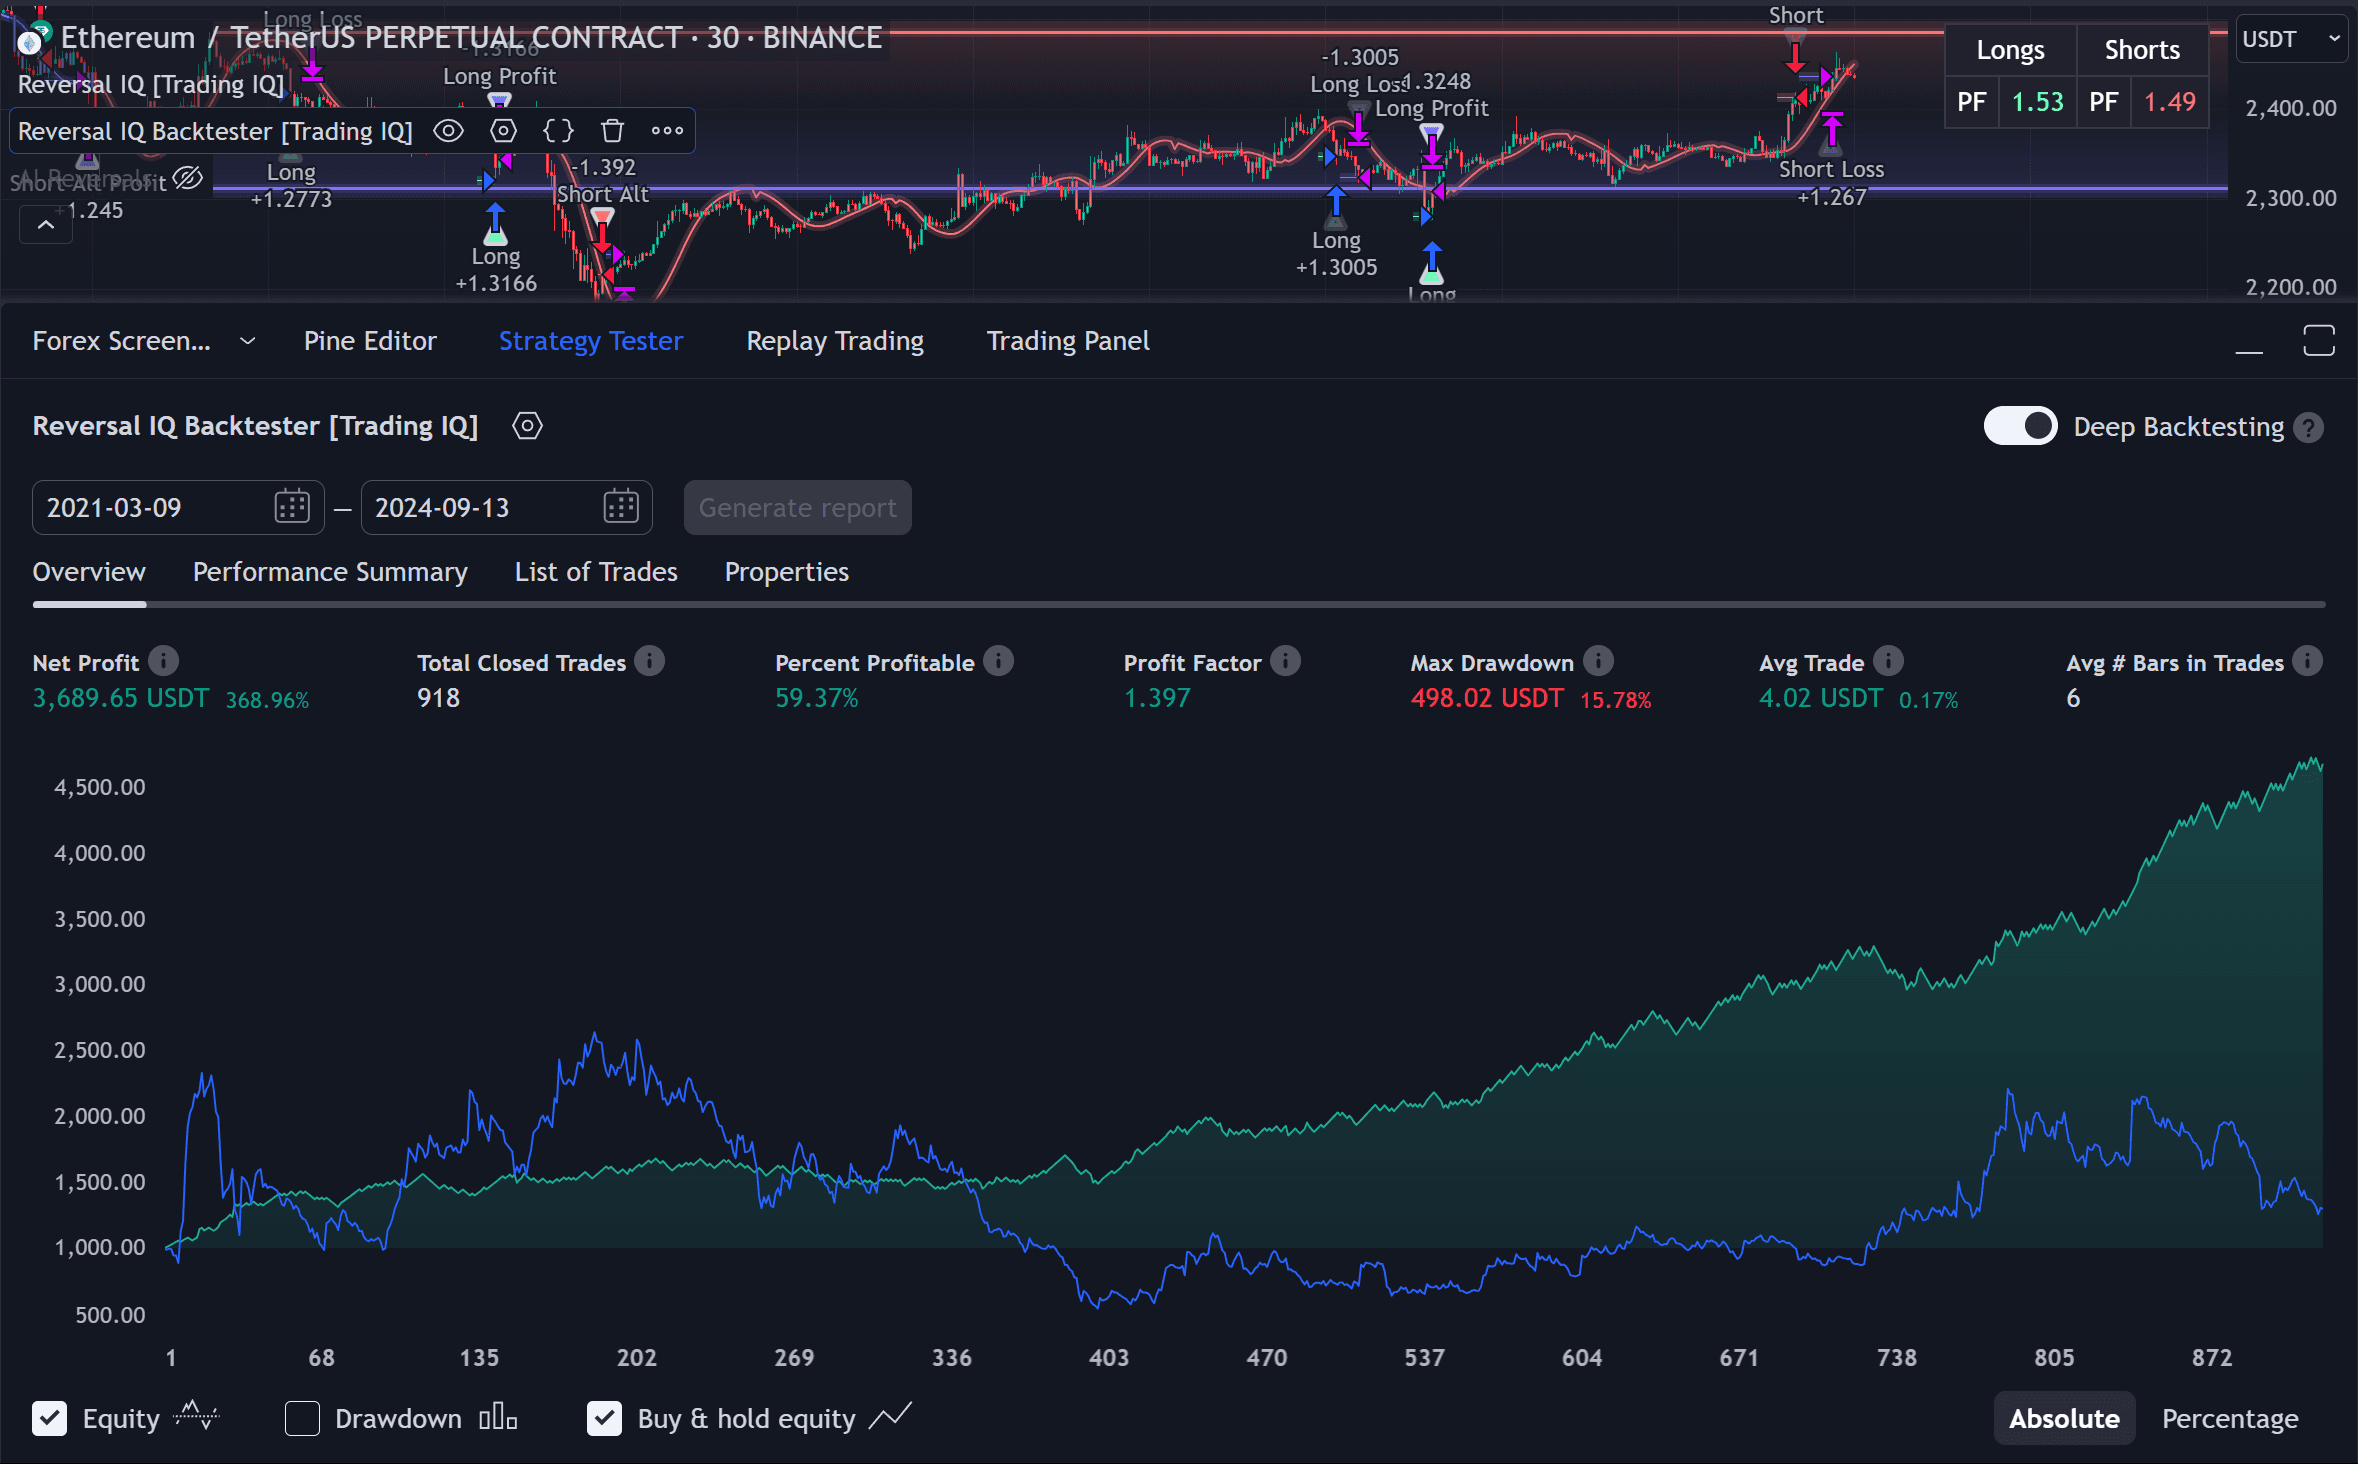Open source code braces icon for Backtester
Viewport: 2358px width, 1464px height.
click(558, 131)
